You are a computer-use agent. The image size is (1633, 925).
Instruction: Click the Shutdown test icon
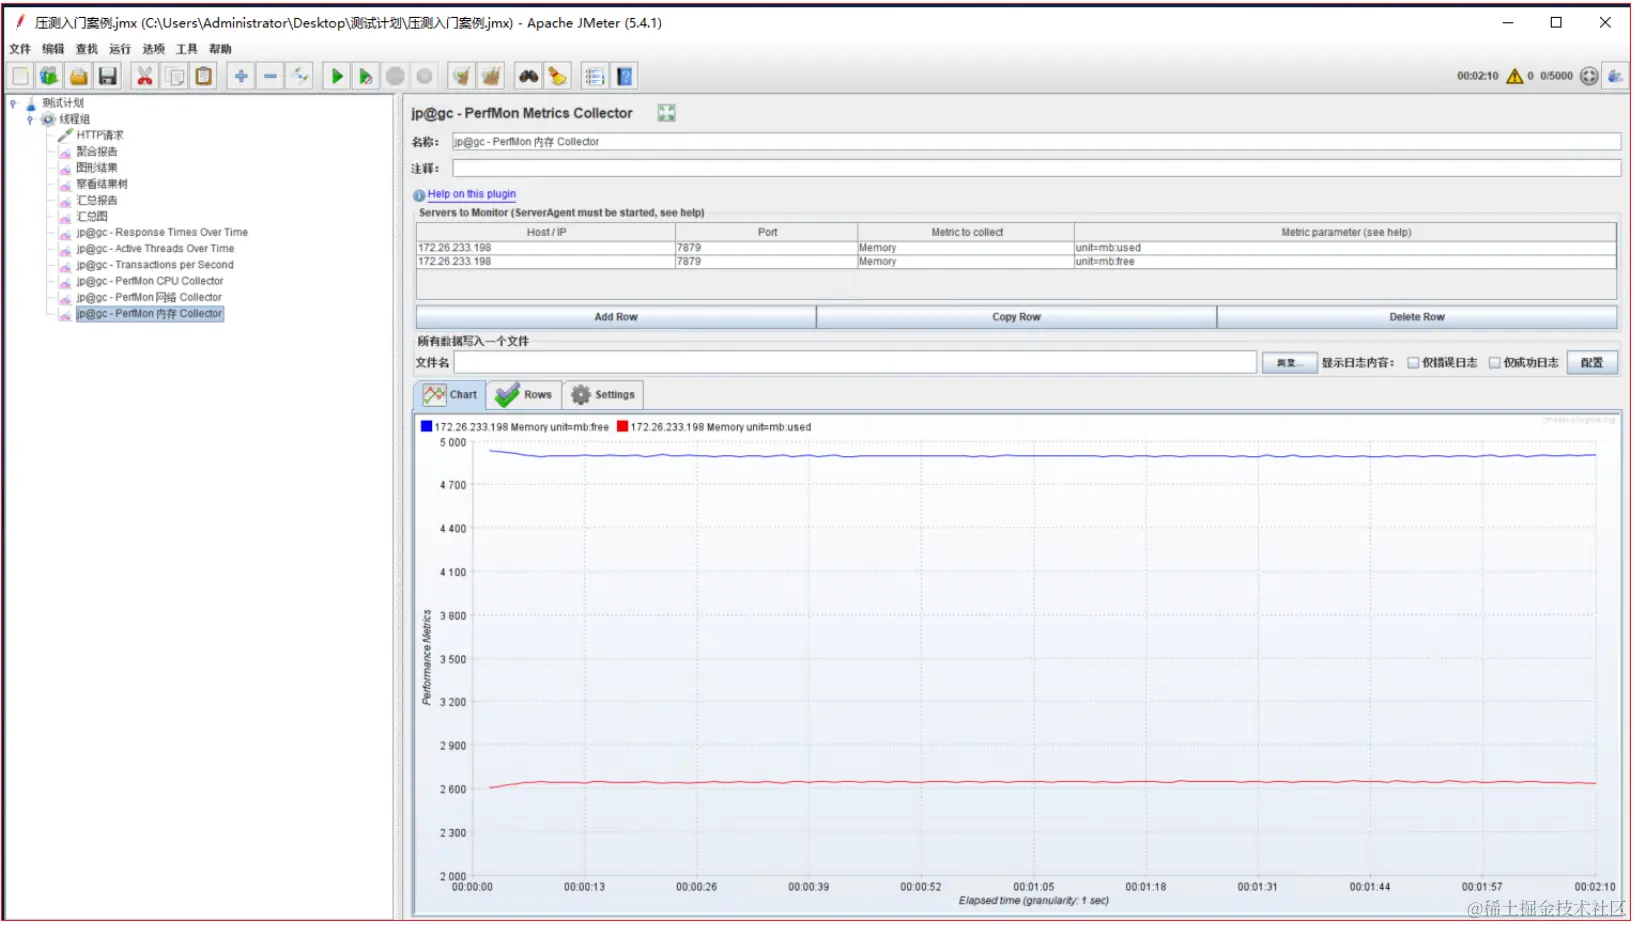(x=425, y=76)
